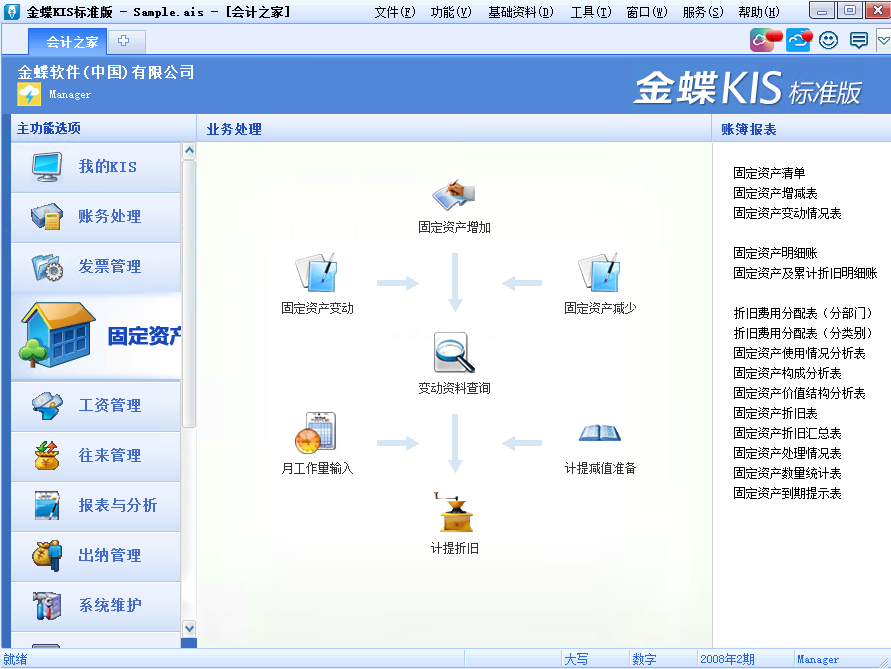Expand the toolbar dropdown arrow at far right

[x=884, y=40]
